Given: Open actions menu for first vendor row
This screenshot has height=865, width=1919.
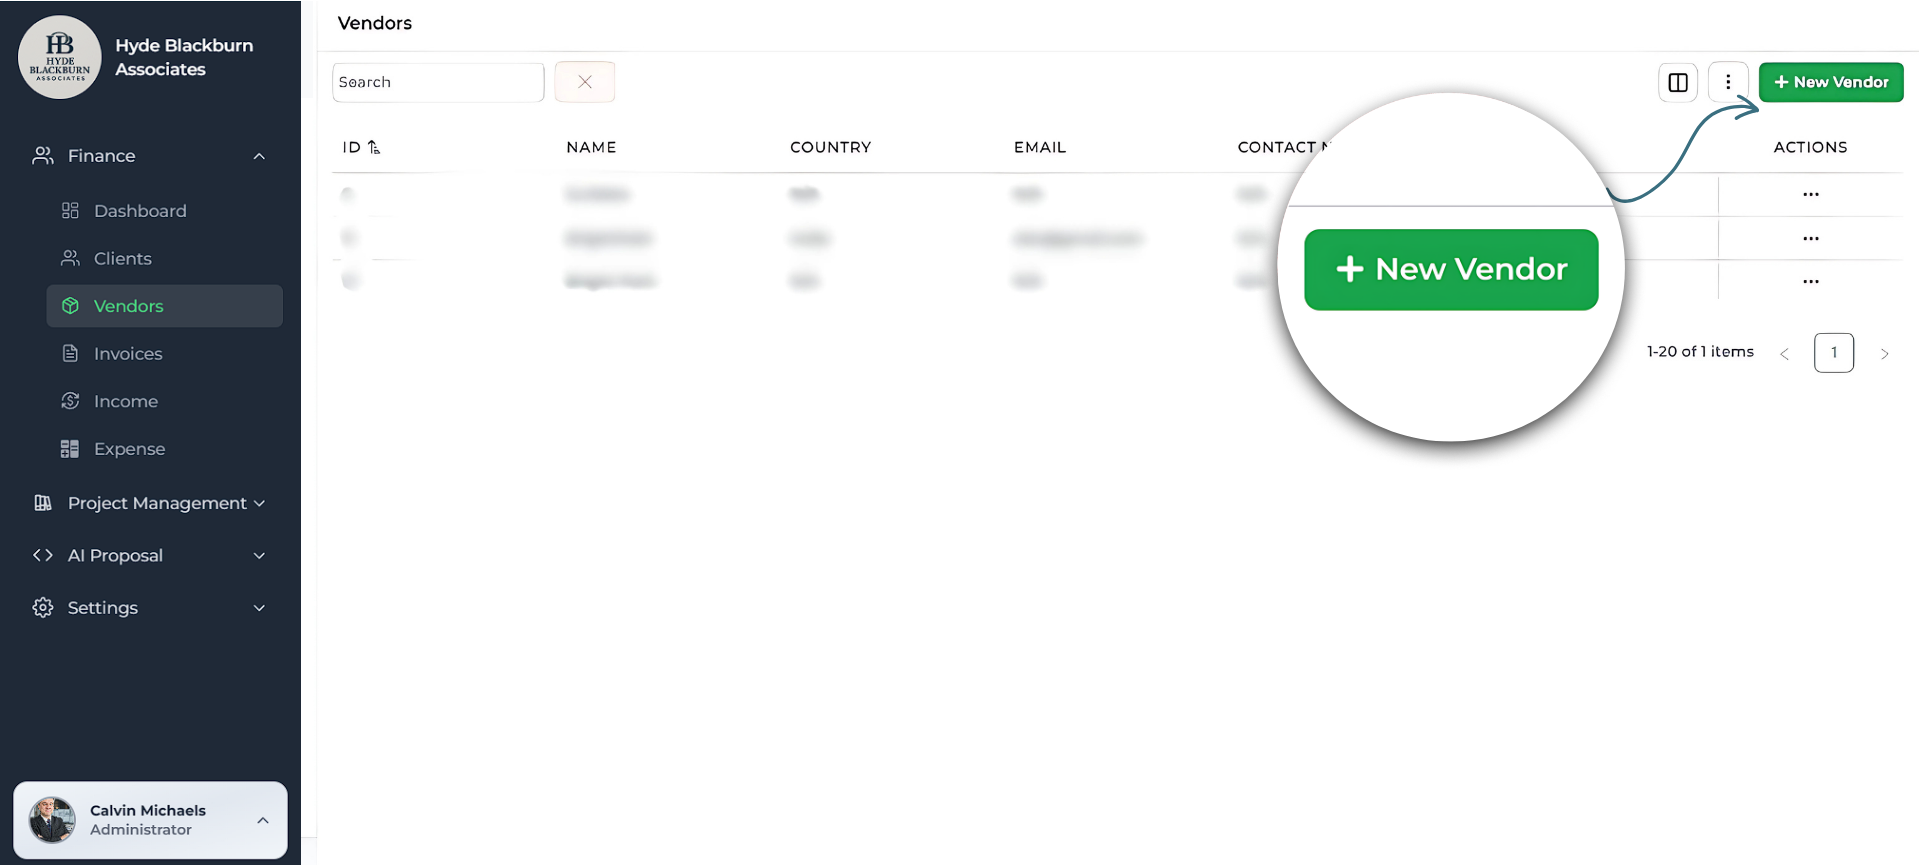Looking at the screenshot, I should point(1810,194).
